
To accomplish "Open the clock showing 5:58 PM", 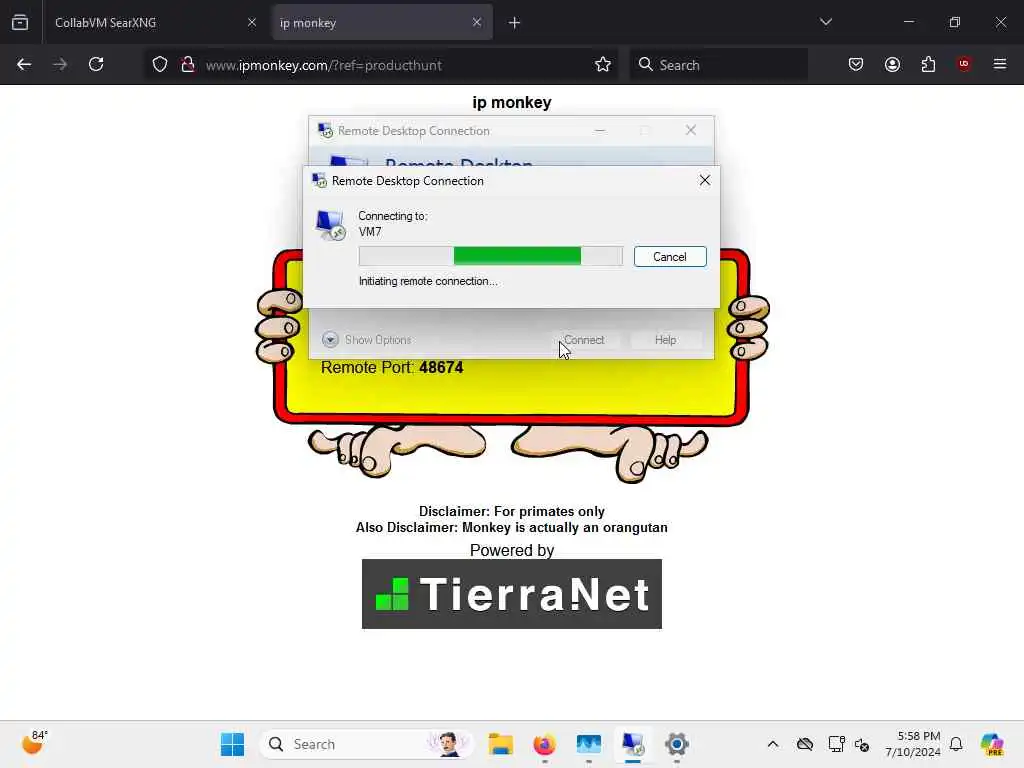I will pos(912,744).
